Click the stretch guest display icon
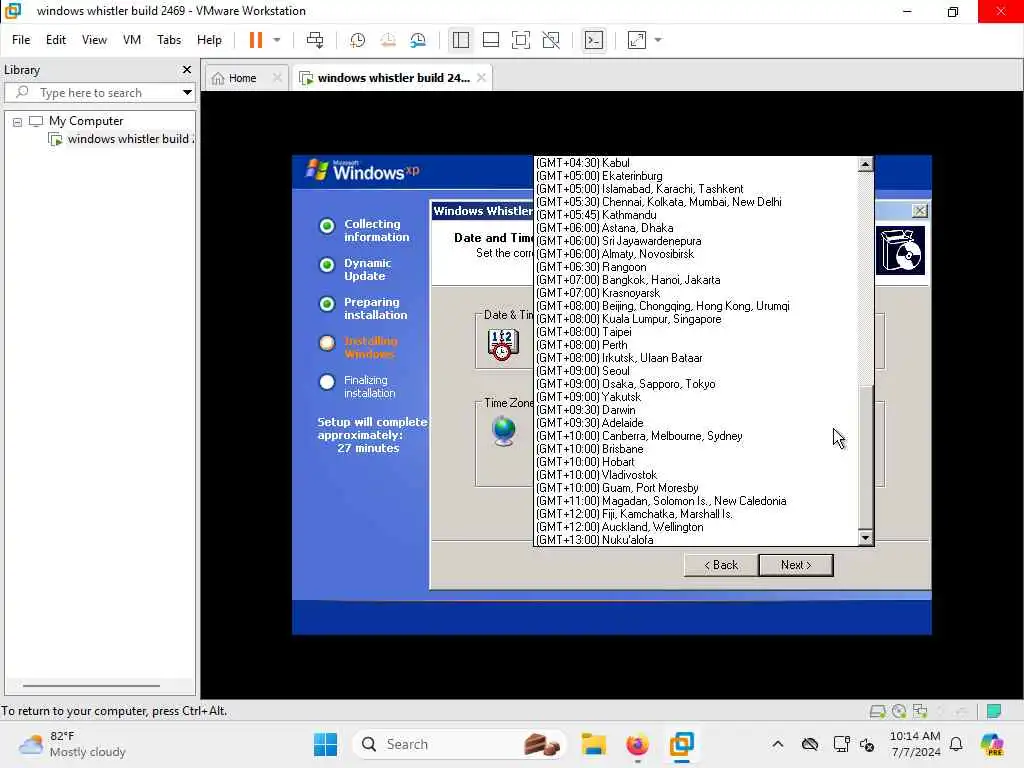Viewport: 1024px width, 768px height. (x=637, y=40)
